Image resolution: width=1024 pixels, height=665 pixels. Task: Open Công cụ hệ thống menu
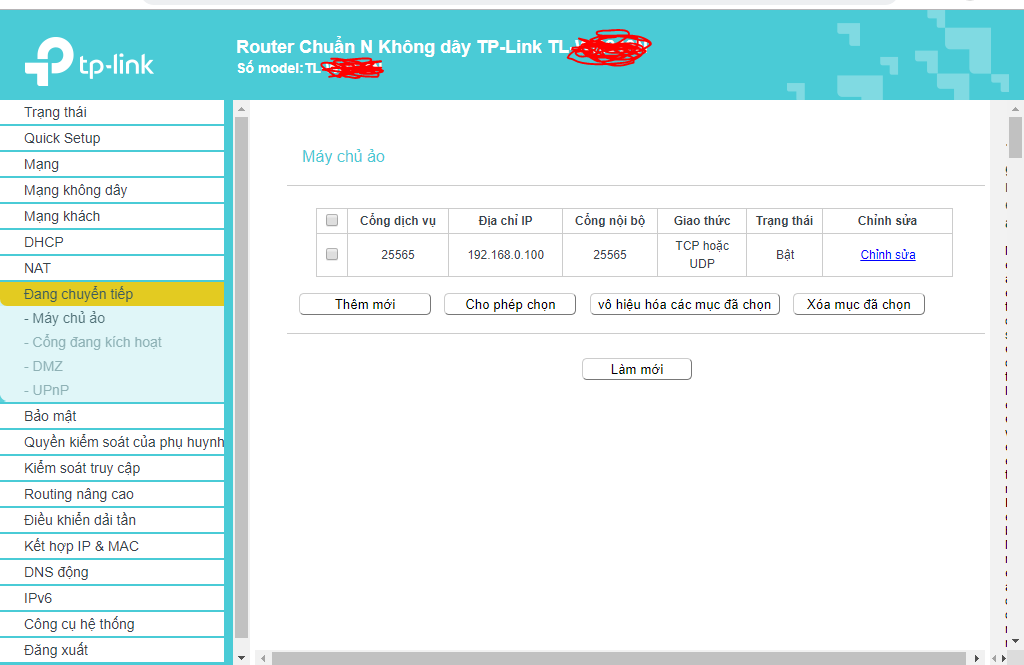[112, 624]
